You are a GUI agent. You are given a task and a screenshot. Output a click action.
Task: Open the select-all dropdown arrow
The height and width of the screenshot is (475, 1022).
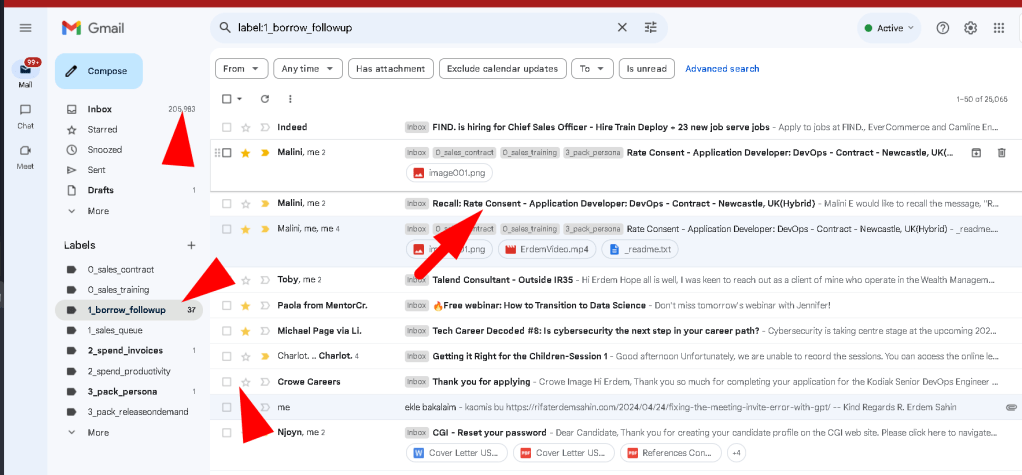point(239,99)
